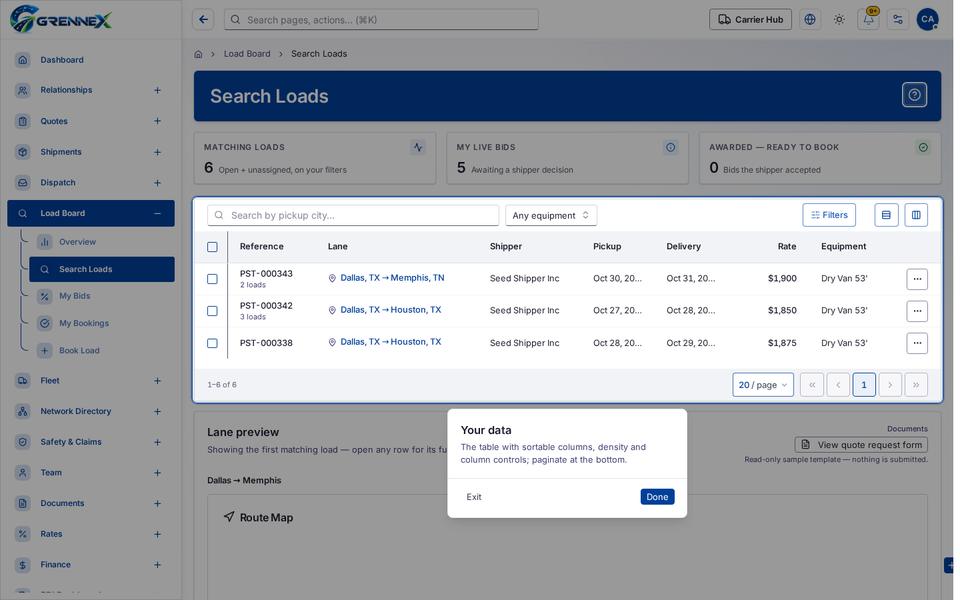Open row actions for PST-000343
Screen dimensions: 960x600
pyautogui.click(x=917, y=279)
